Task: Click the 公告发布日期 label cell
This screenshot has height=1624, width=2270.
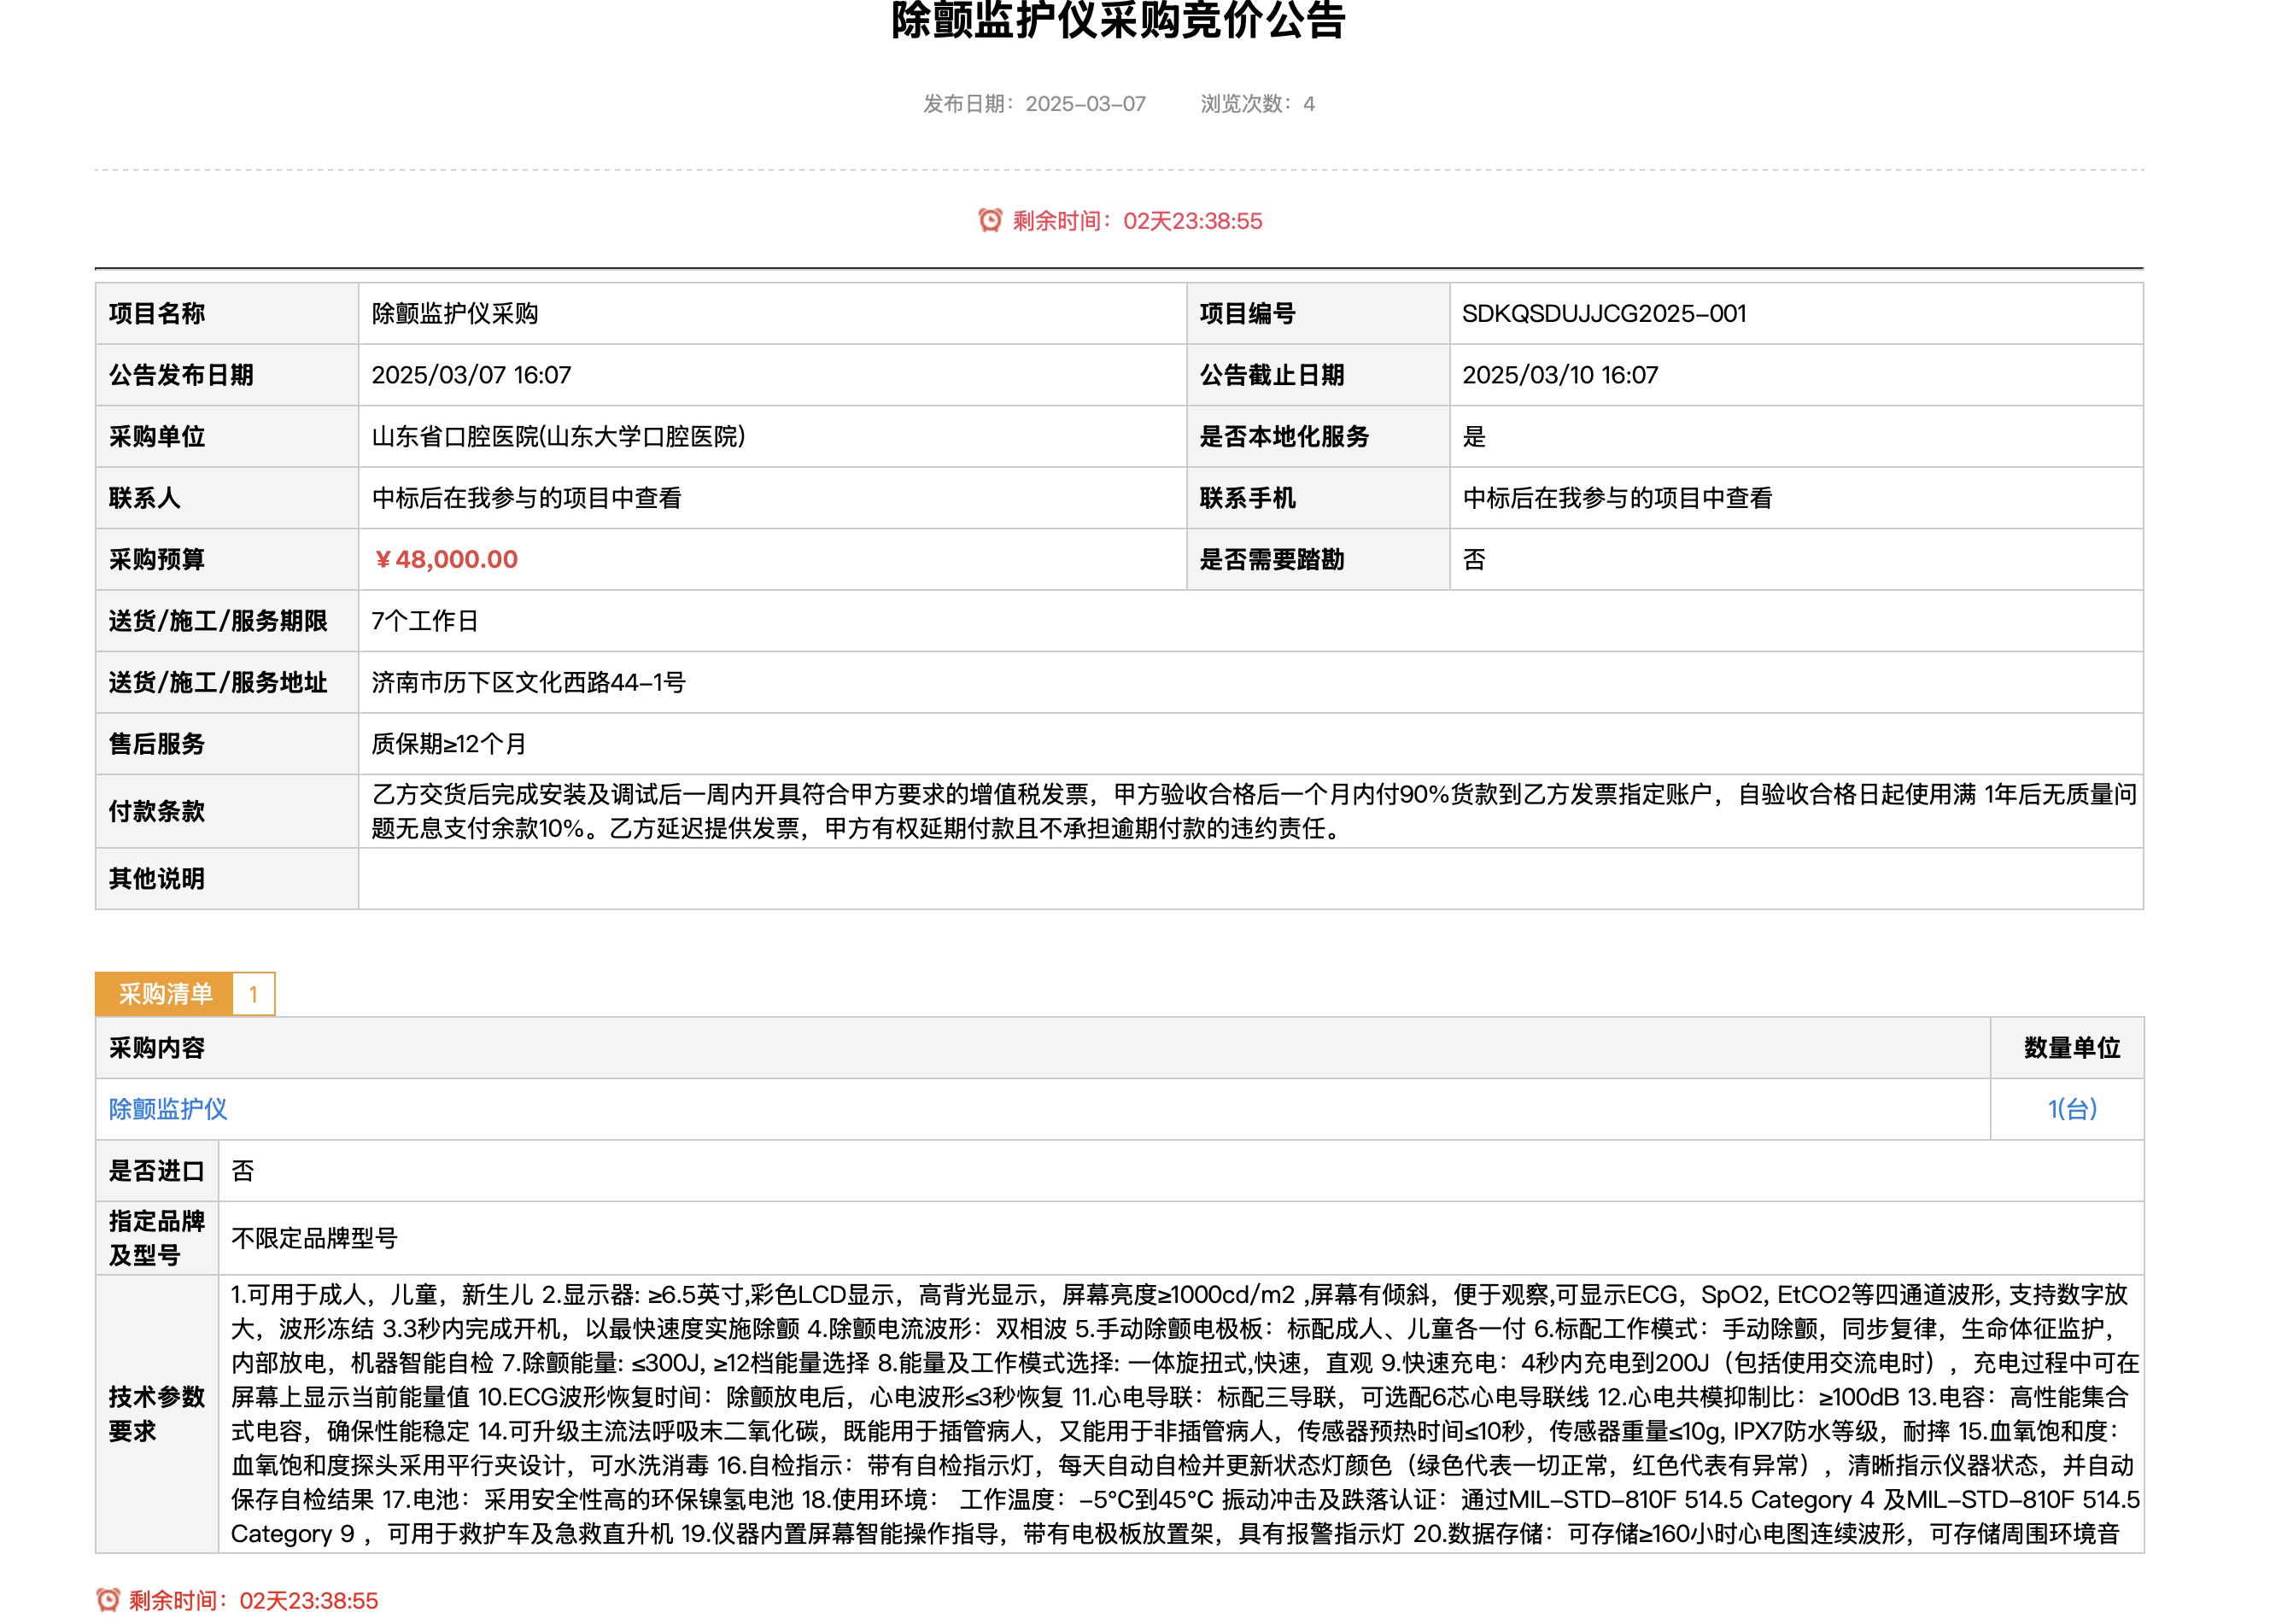Action: pos(227,375)
